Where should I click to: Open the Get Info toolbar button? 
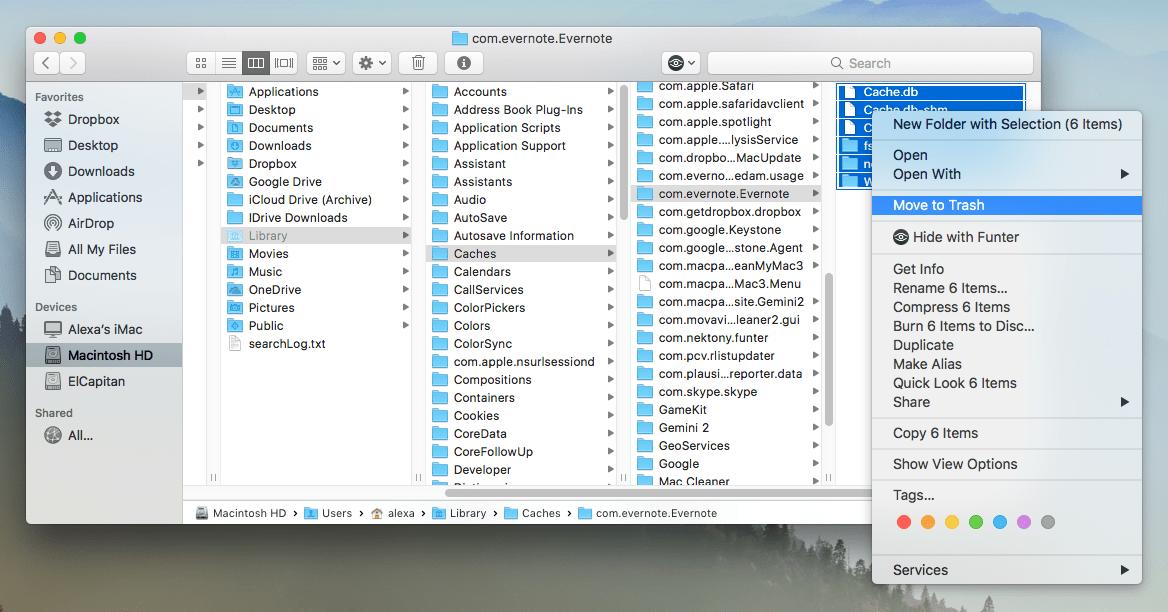pyautogui.click(x=466, y=62)
